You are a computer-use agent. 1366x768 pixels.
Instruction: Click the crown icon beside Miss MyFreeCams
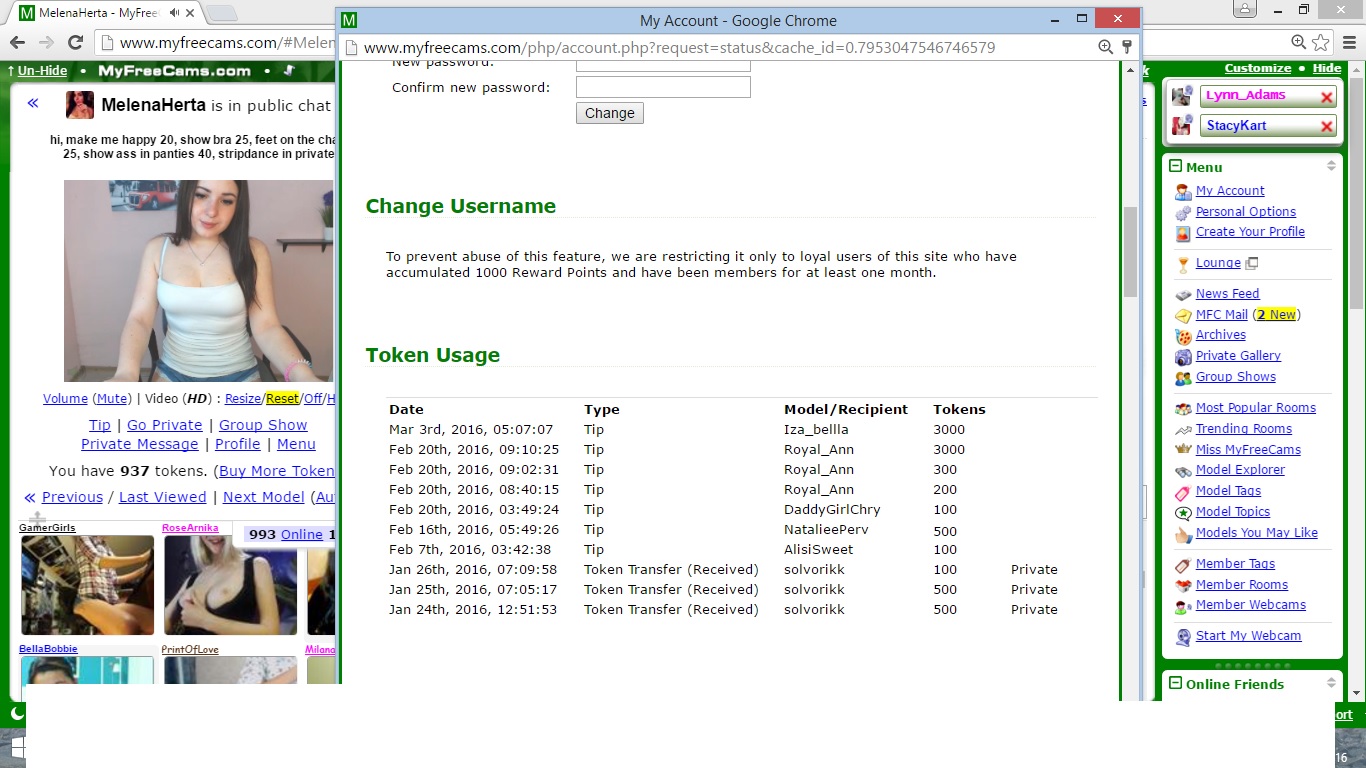tap(1183, 450)
